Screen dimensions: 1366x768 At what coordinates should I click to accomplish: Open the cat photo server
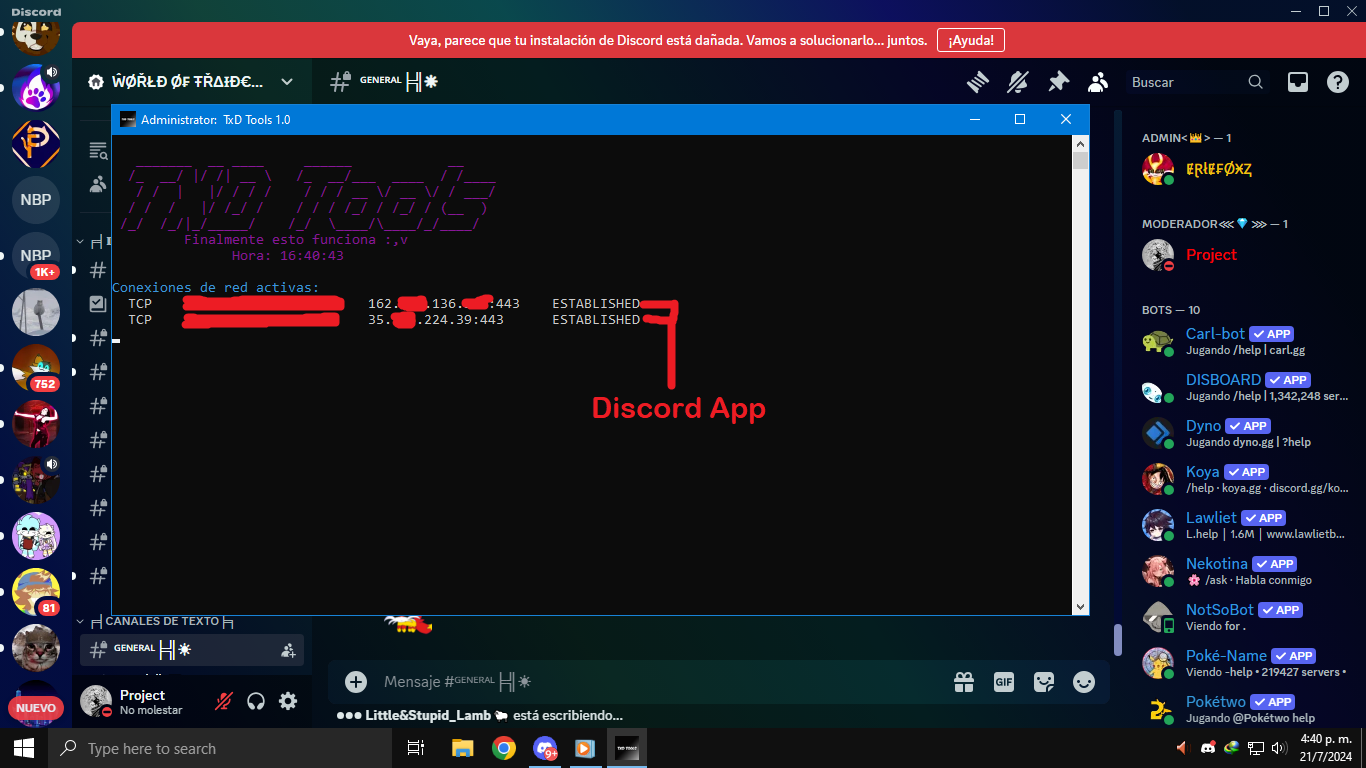coord(36,648)
